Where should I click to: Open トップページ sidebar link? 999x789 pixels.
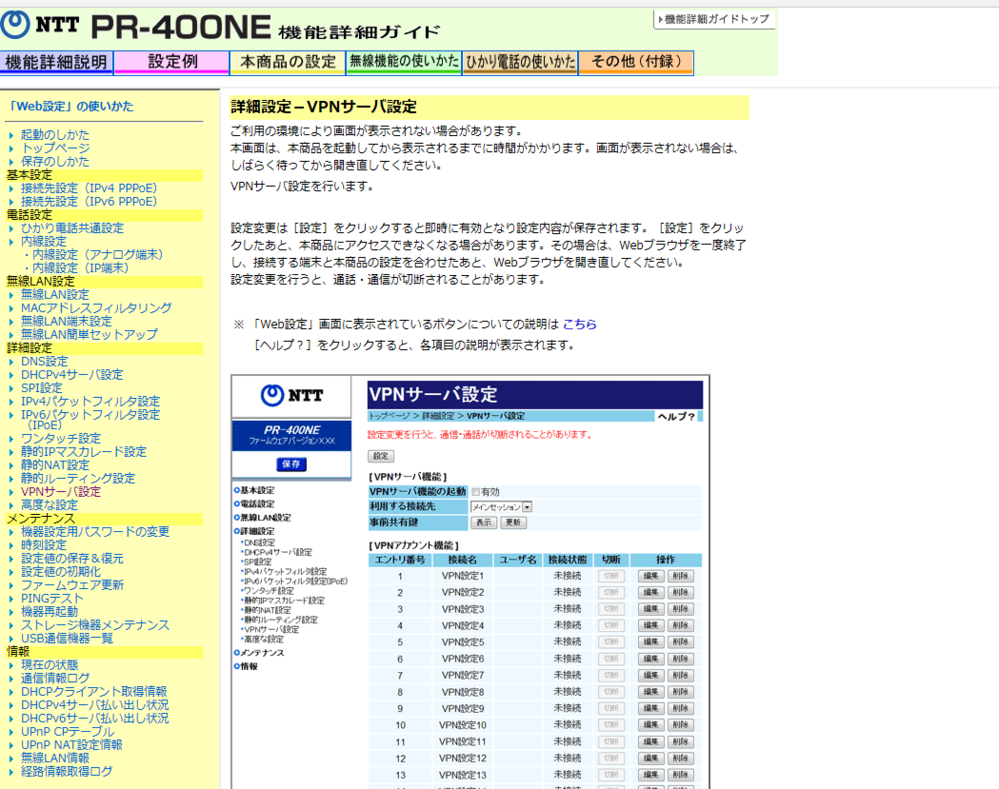coord(55,148)
